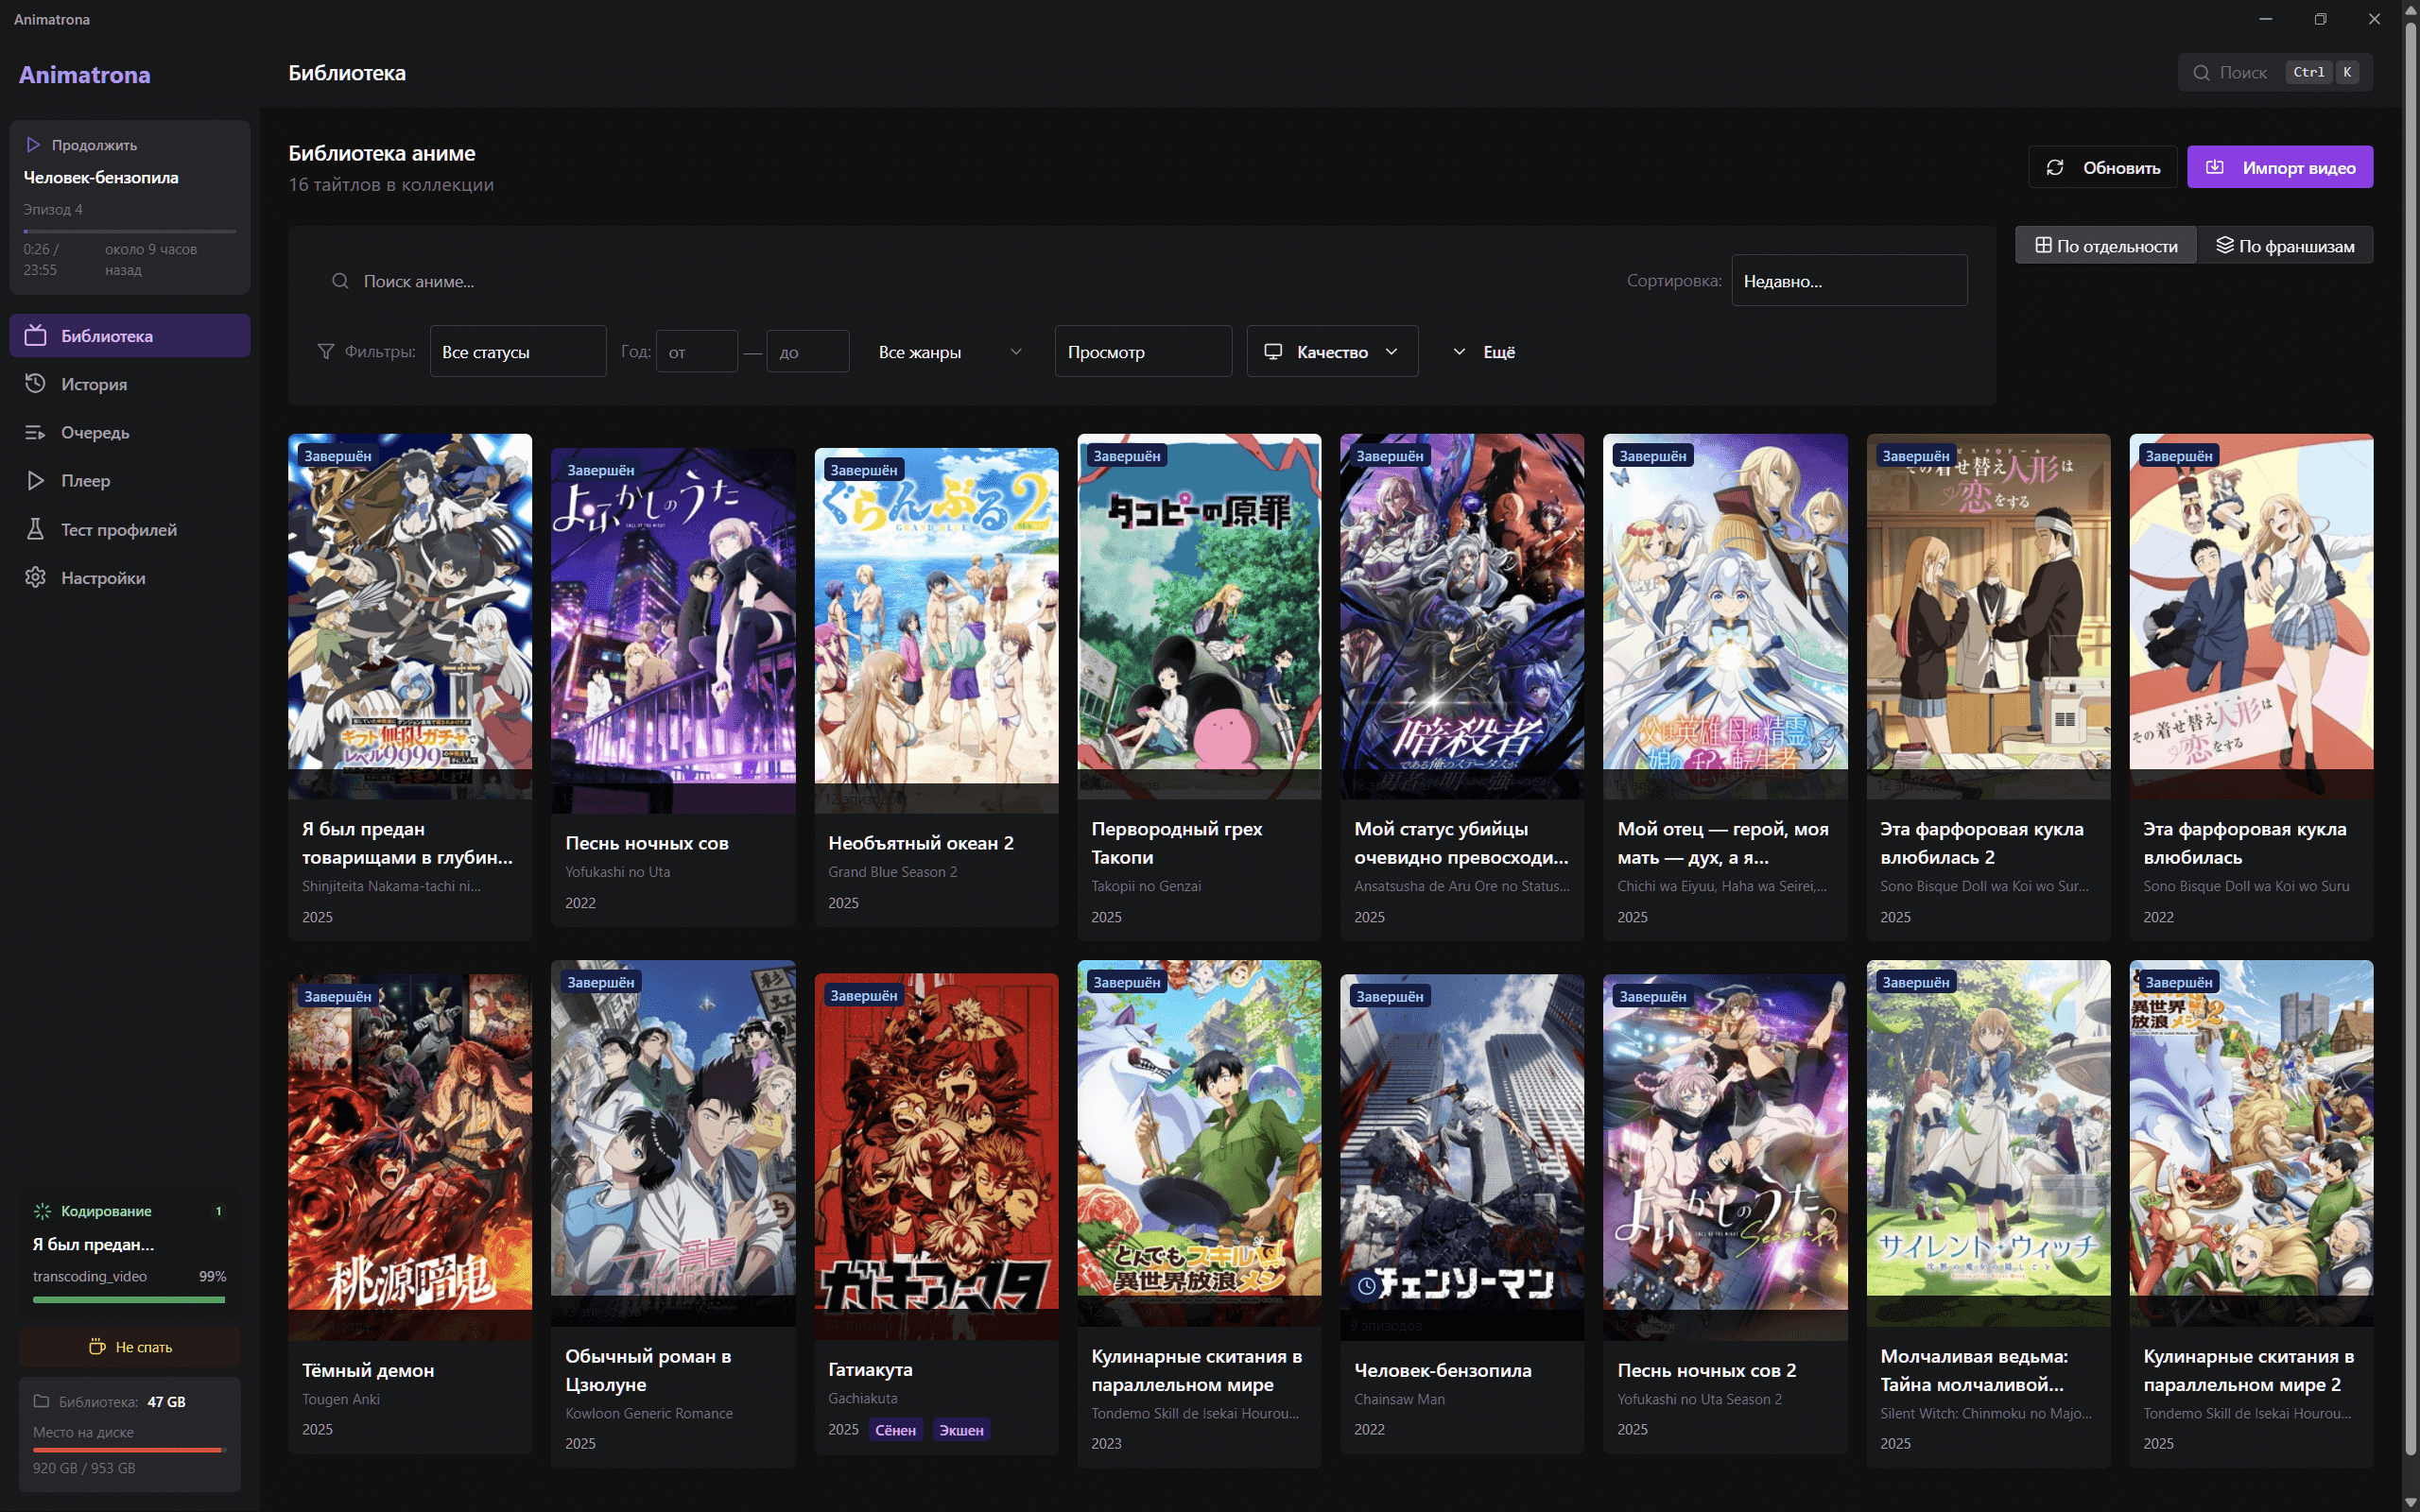Image resolution: width=2420 pixels, height=1512 pixels.
Task: Switch view to По франшизам
Action: tap(2285, 246)
